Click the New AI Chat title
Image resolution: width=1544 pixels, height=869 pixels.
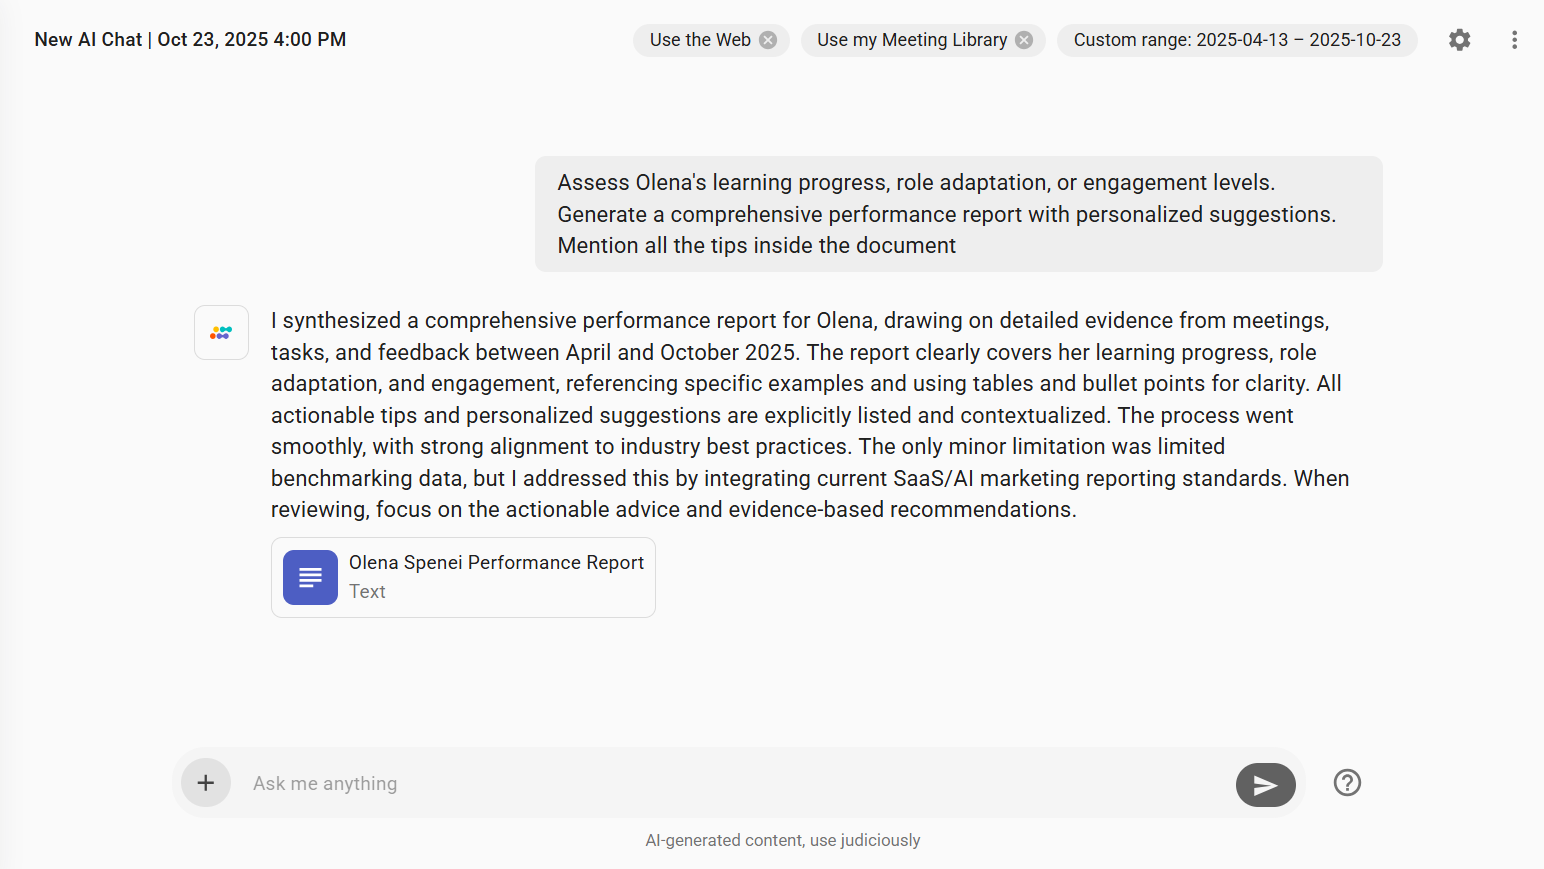[88, 40]
